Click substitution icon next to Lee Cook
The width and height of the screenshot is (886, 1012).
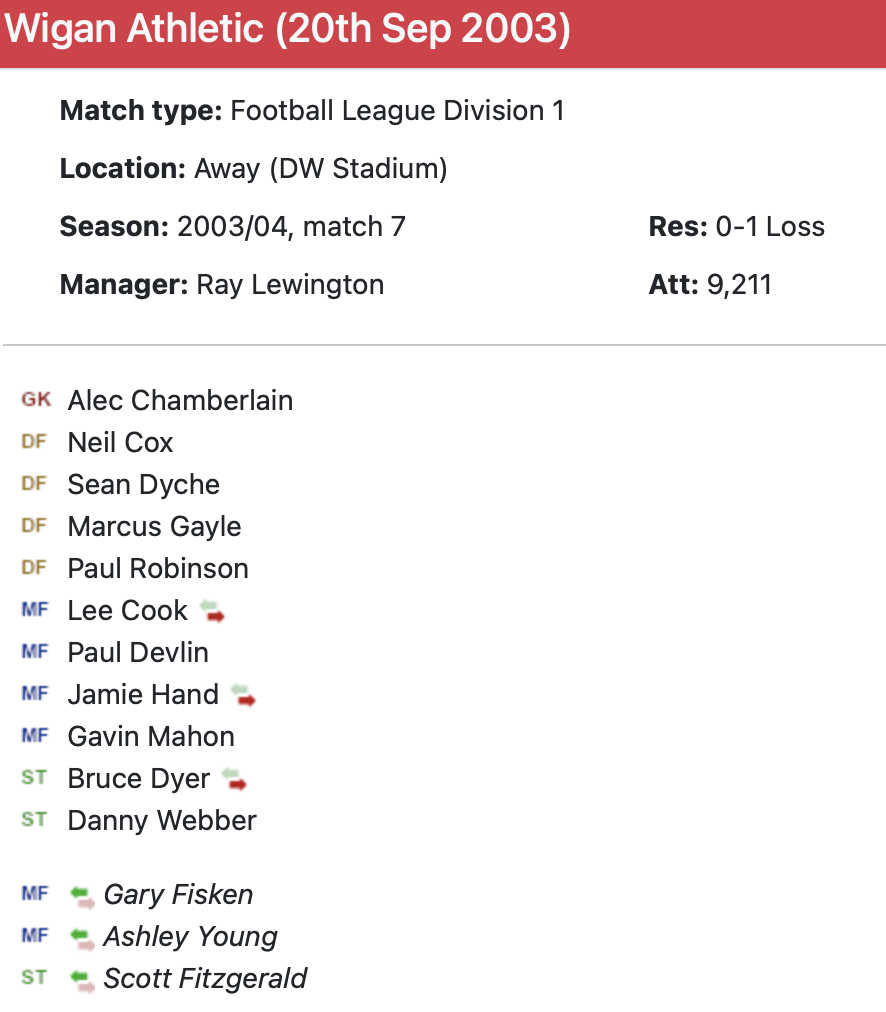coord(212,611)
